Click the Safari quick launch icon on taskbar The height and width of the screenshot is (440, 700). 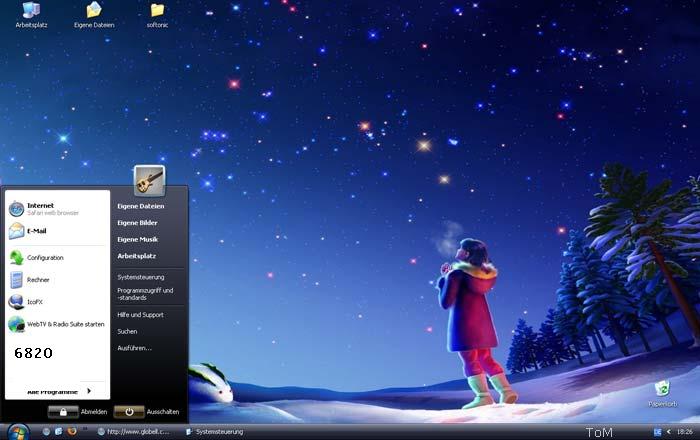coord(46,432)
